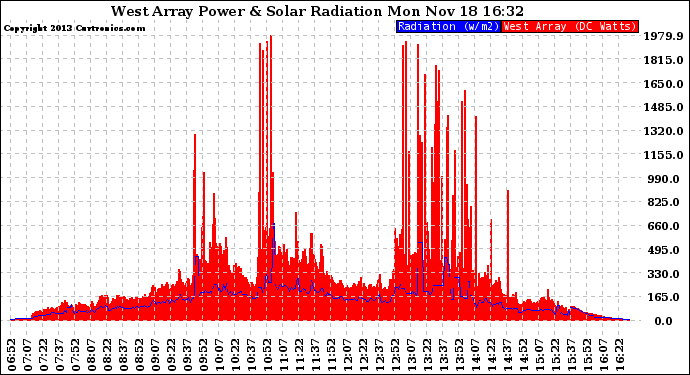Click the 15:22 time label on x-axis

click(x=555, y=355)
